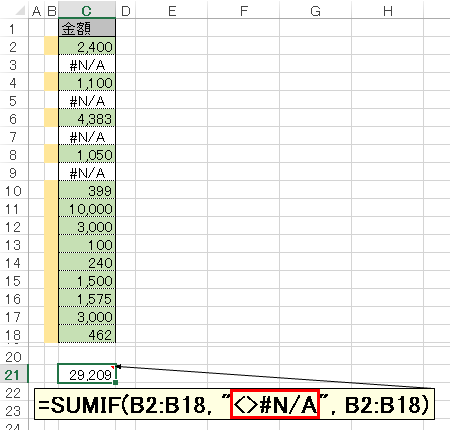Screen dimensions: 450x430
Task: Select column C header
Action: coord(87,11)
